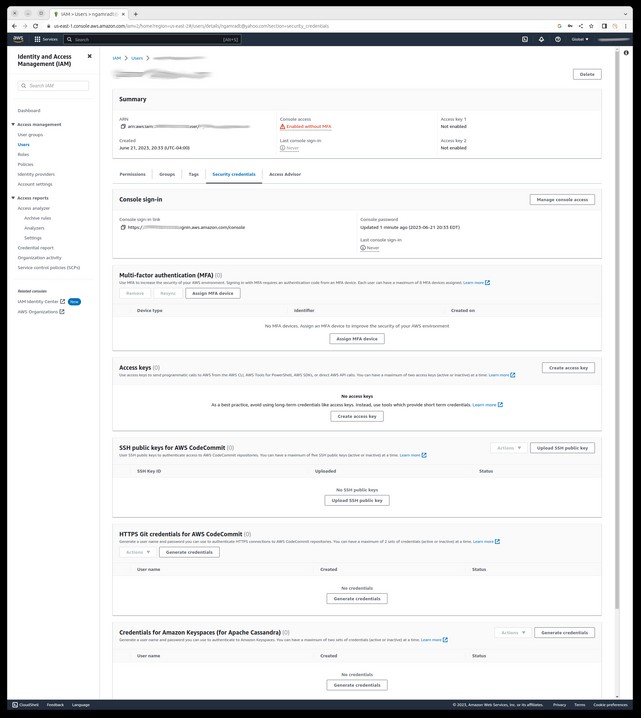Open the Global region dropdown
641x718 pixels.
point(580,39)
